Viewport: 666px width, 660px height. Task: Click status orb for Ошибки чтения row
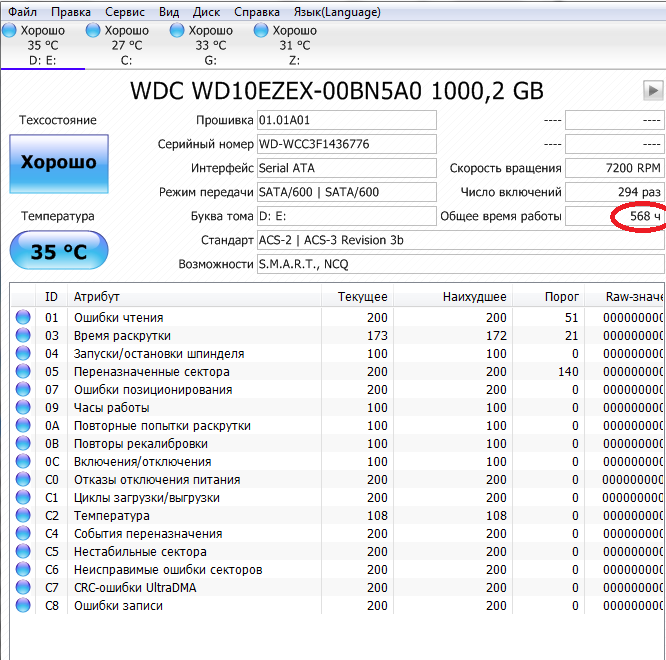click(23, 318)
